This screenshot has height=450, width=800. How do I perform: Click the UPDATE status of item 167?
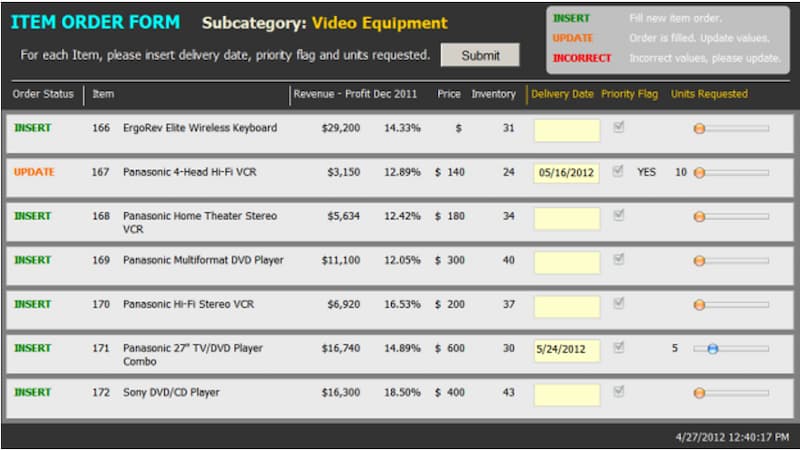[35, 172]
